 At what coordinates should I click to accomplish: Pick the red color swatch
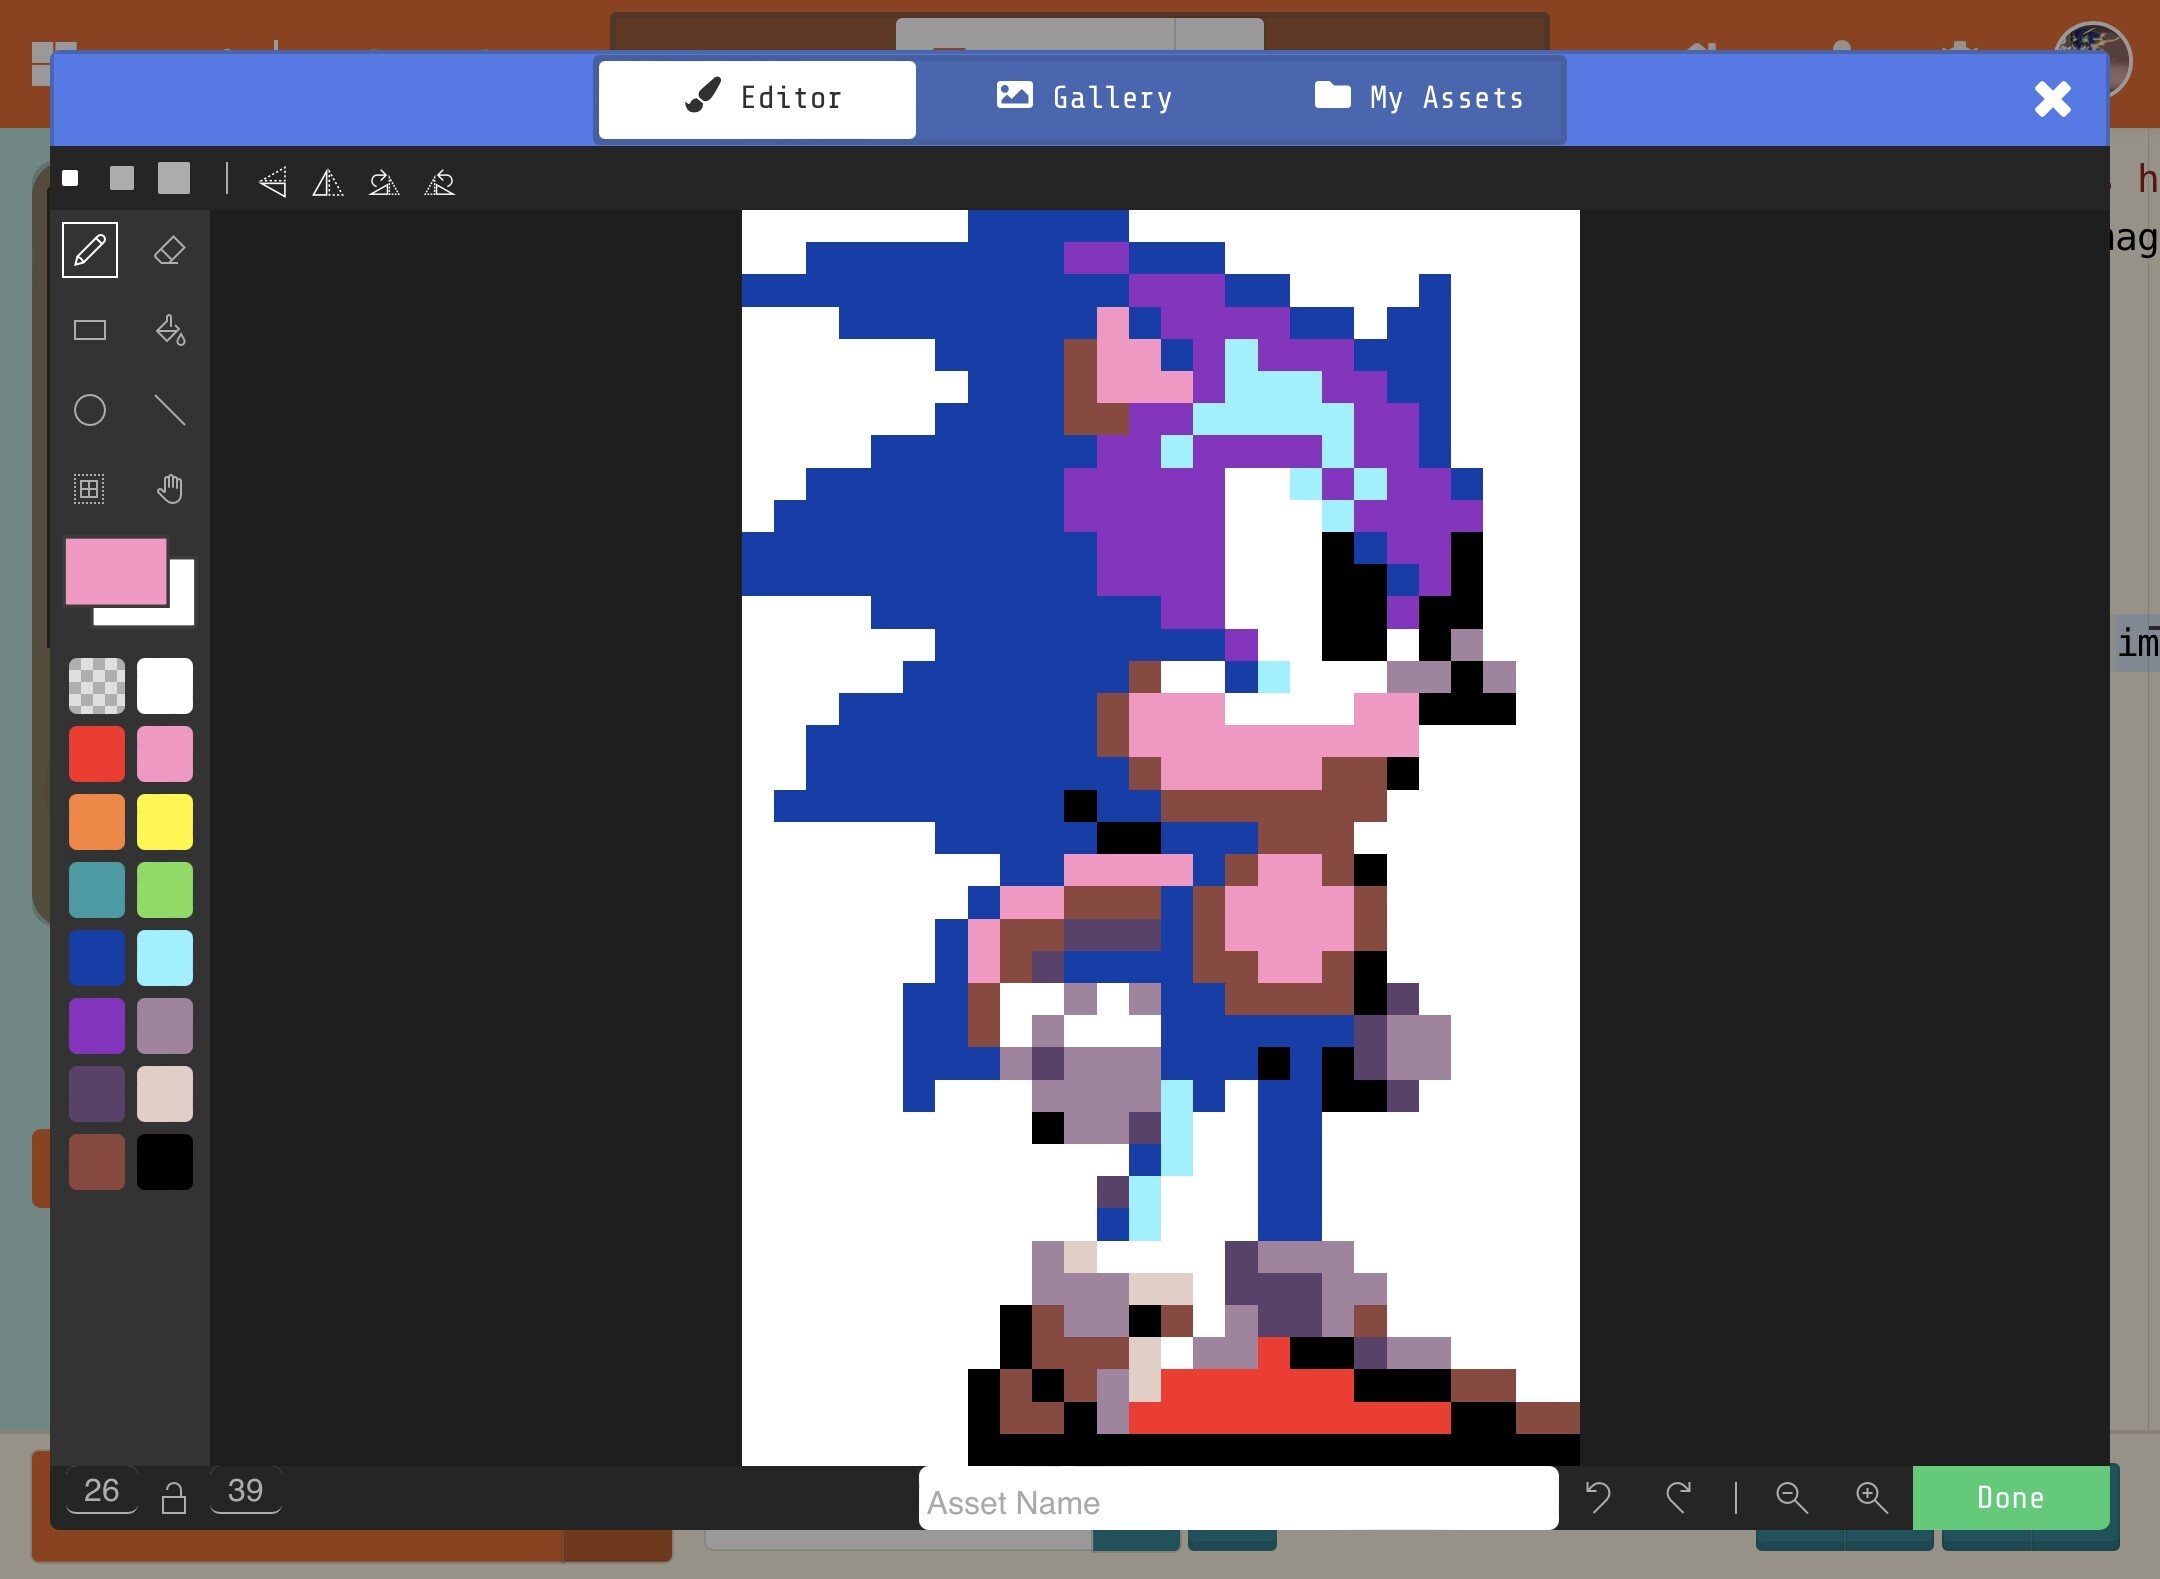point(97,754)
